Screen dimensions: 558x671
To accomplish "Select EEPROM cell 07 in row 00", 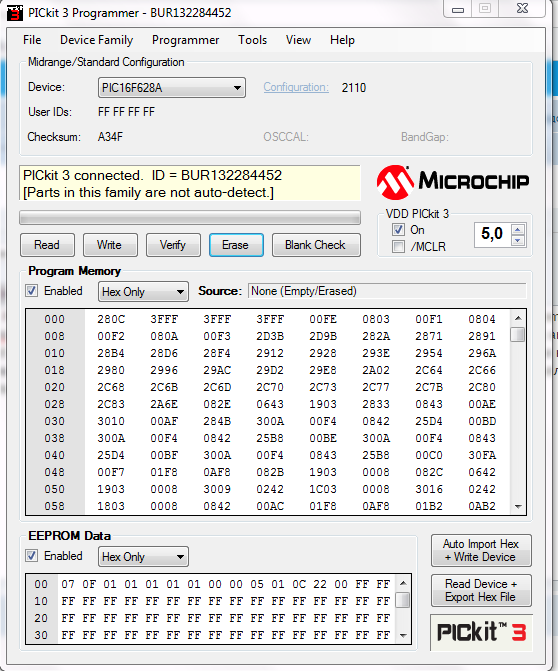I will coord(68,584).
